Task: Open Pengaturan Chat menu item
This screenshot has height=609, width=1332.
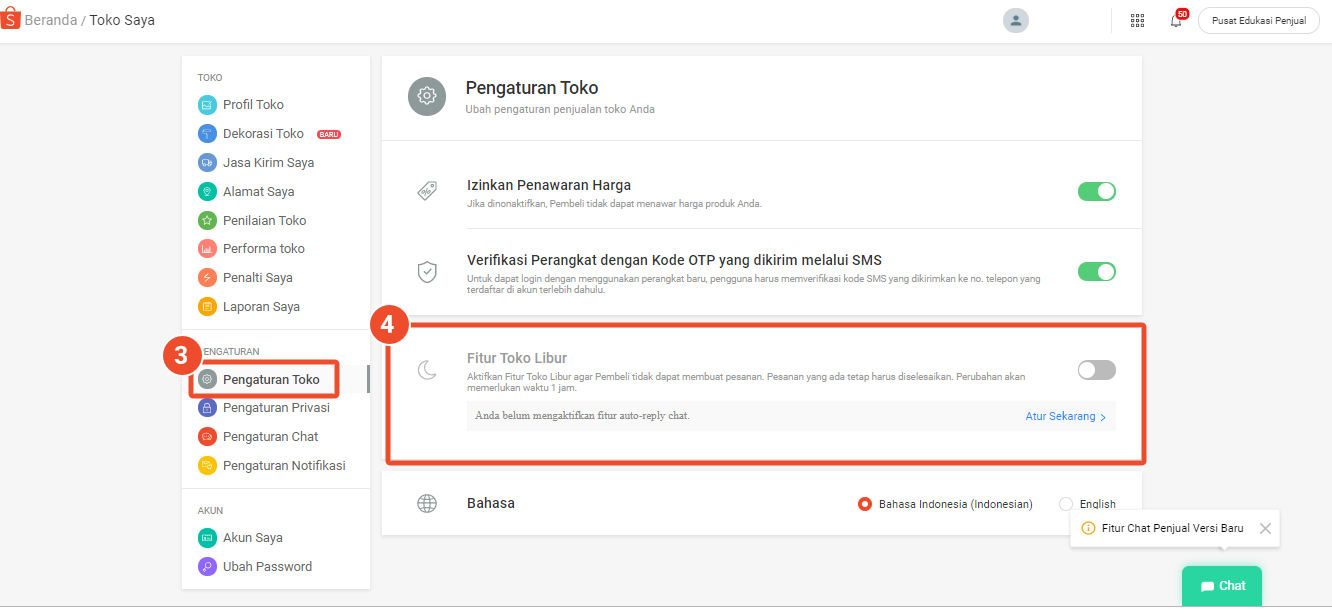Action: pos(270,437)
